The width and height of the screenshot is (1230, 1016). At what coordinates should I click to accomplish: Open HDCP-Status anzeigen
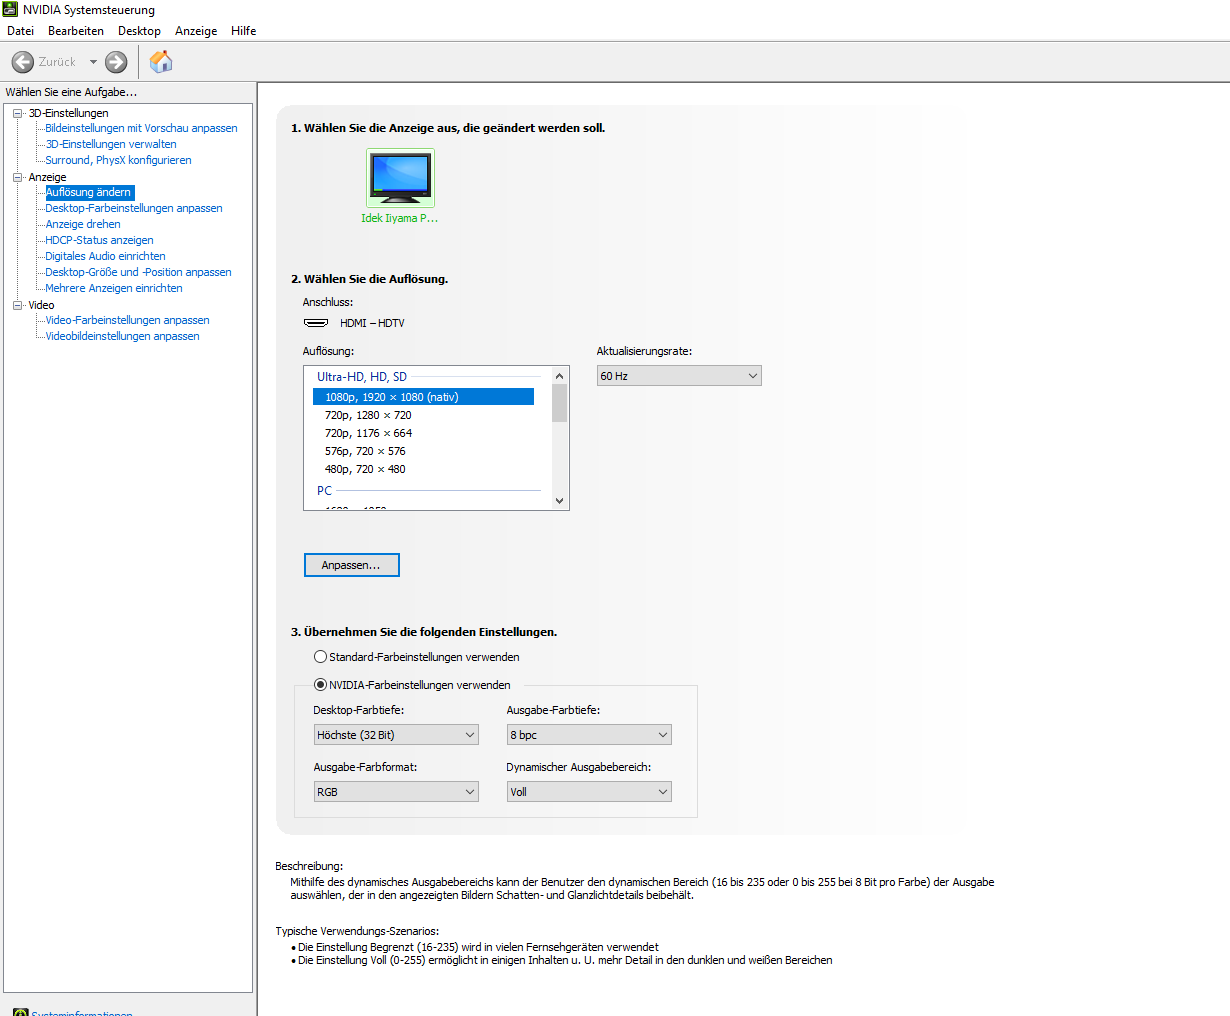pyautogui.click(x=99, y=240)
